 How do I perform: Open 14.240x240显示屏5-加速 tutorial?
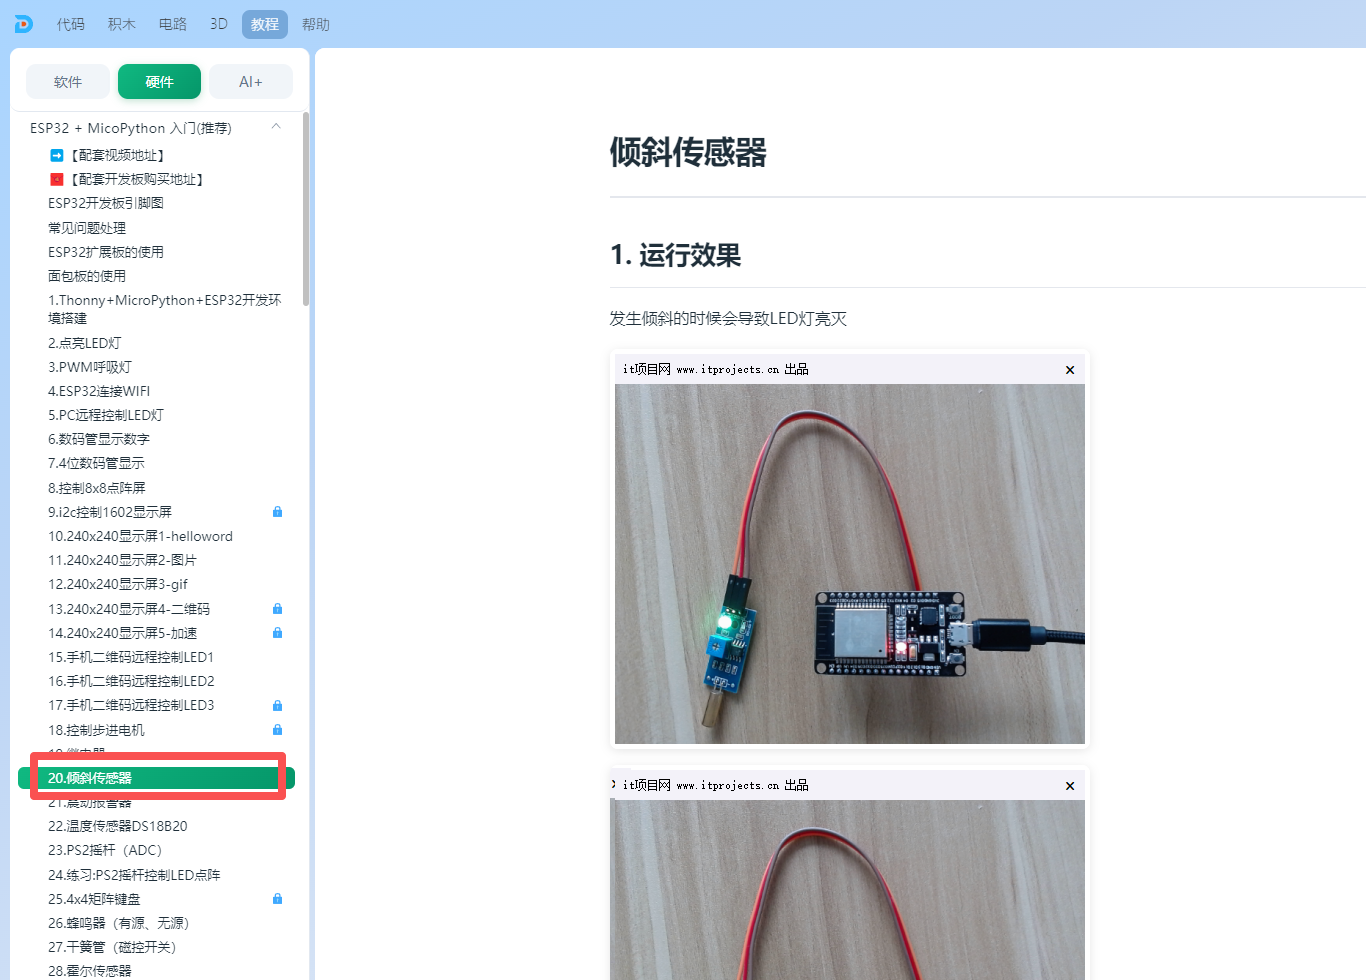pyautogui.click(x=123, y=633)
